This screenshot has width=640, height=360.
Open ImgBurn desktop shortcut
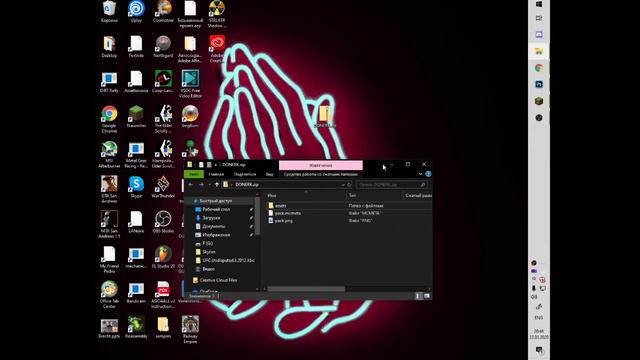coord(190,117)
